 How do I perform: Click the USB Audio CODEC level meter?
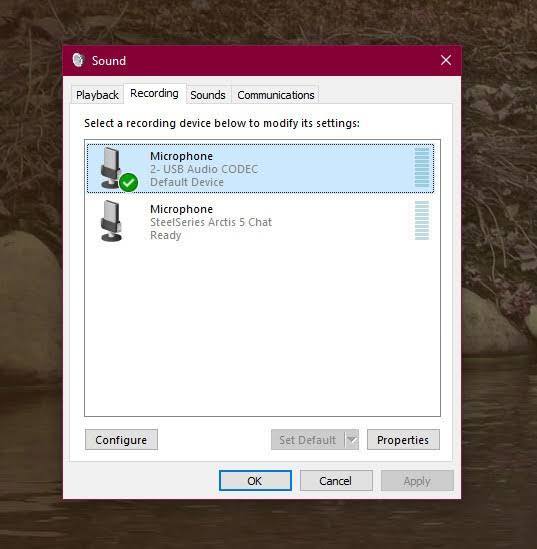421,168
